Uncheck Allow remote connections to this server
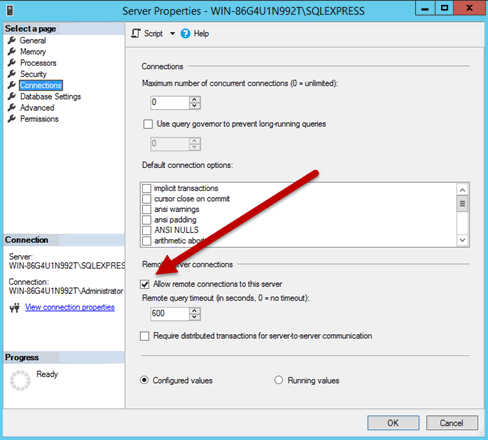488x440 pixels. pyautogui.click(x=145, y=284)
